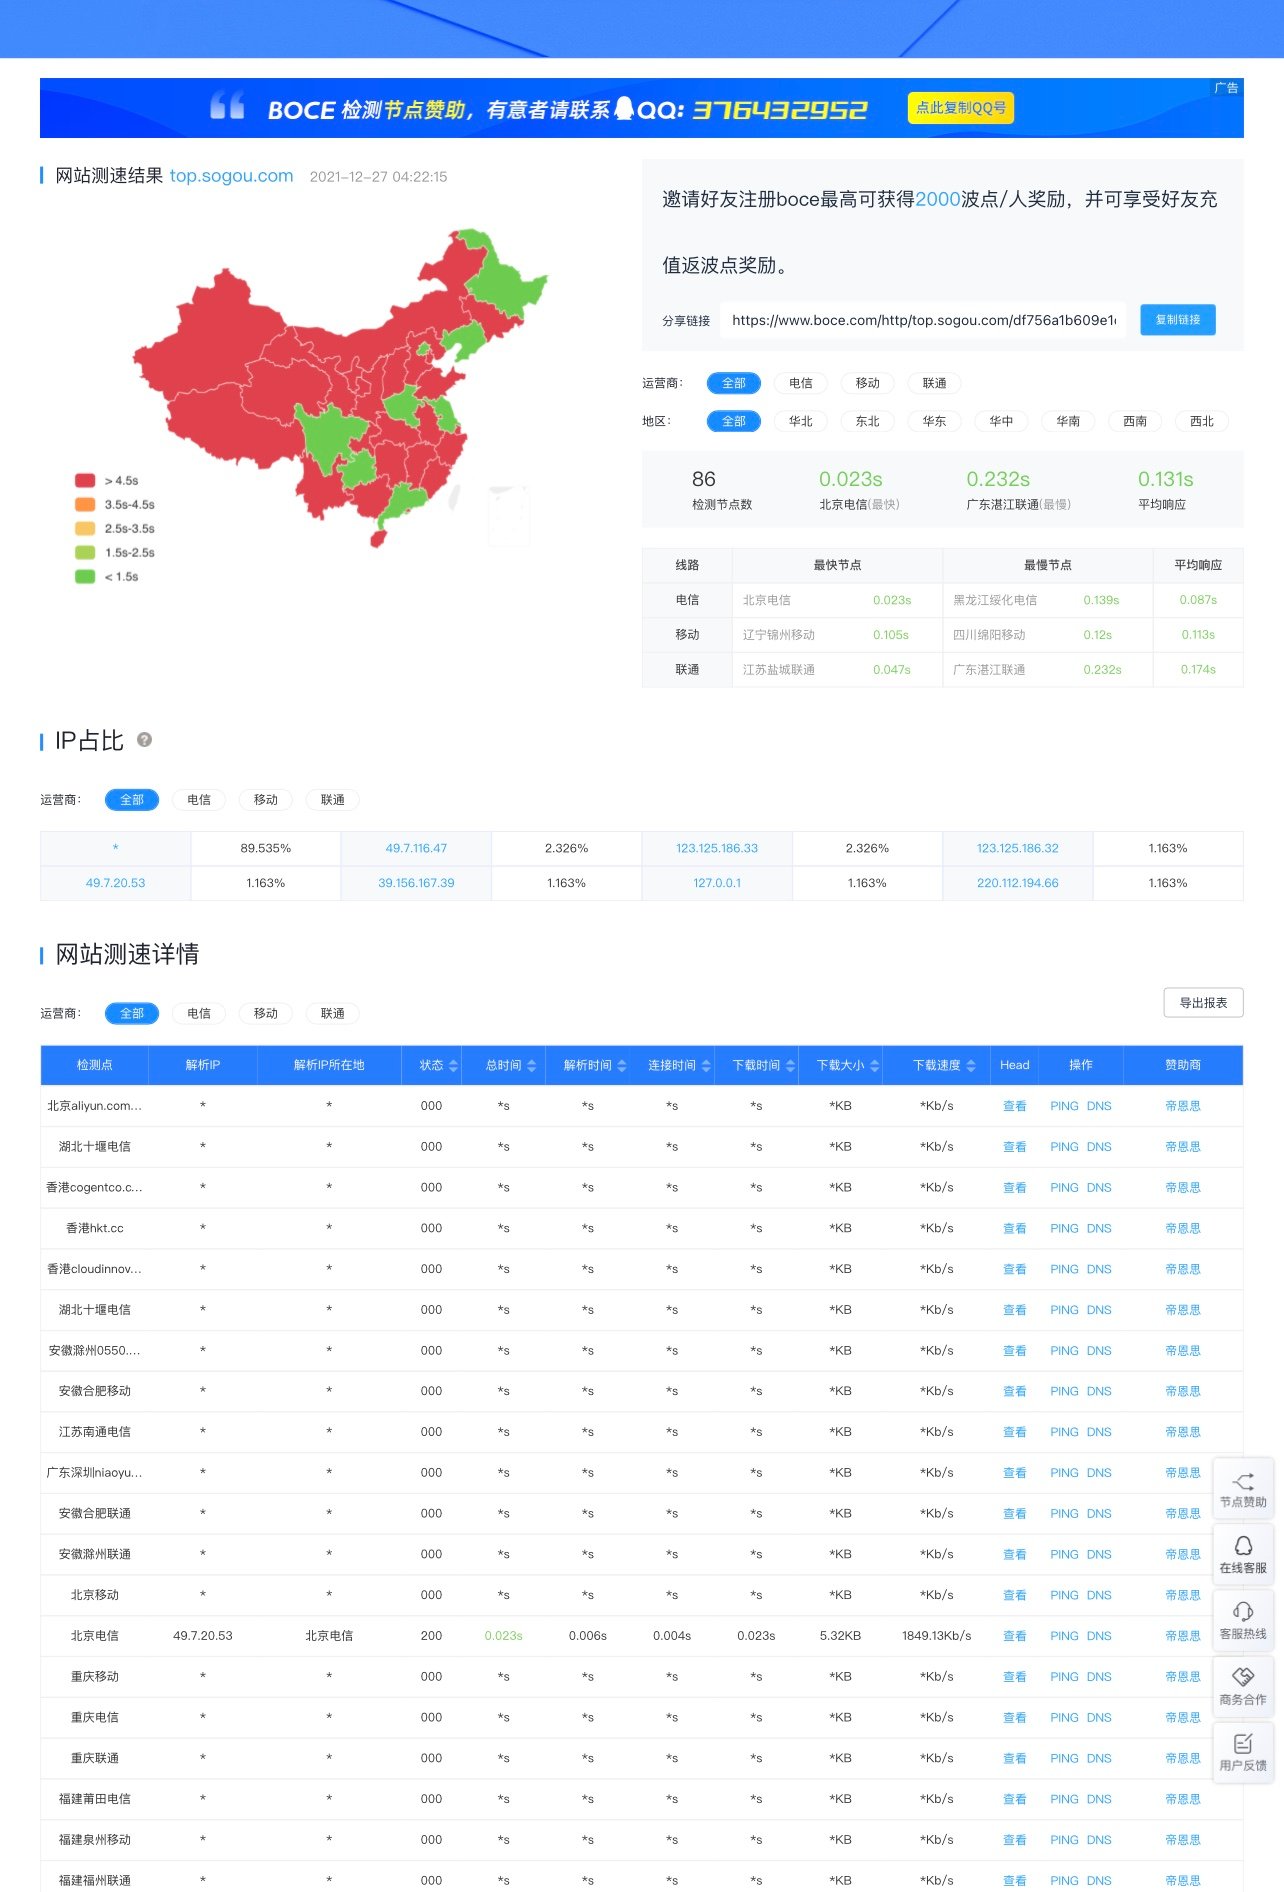Select 电信 in top 运营商 filter
The width and height of the screenshot is (1284, 1892).
(801, 383)
